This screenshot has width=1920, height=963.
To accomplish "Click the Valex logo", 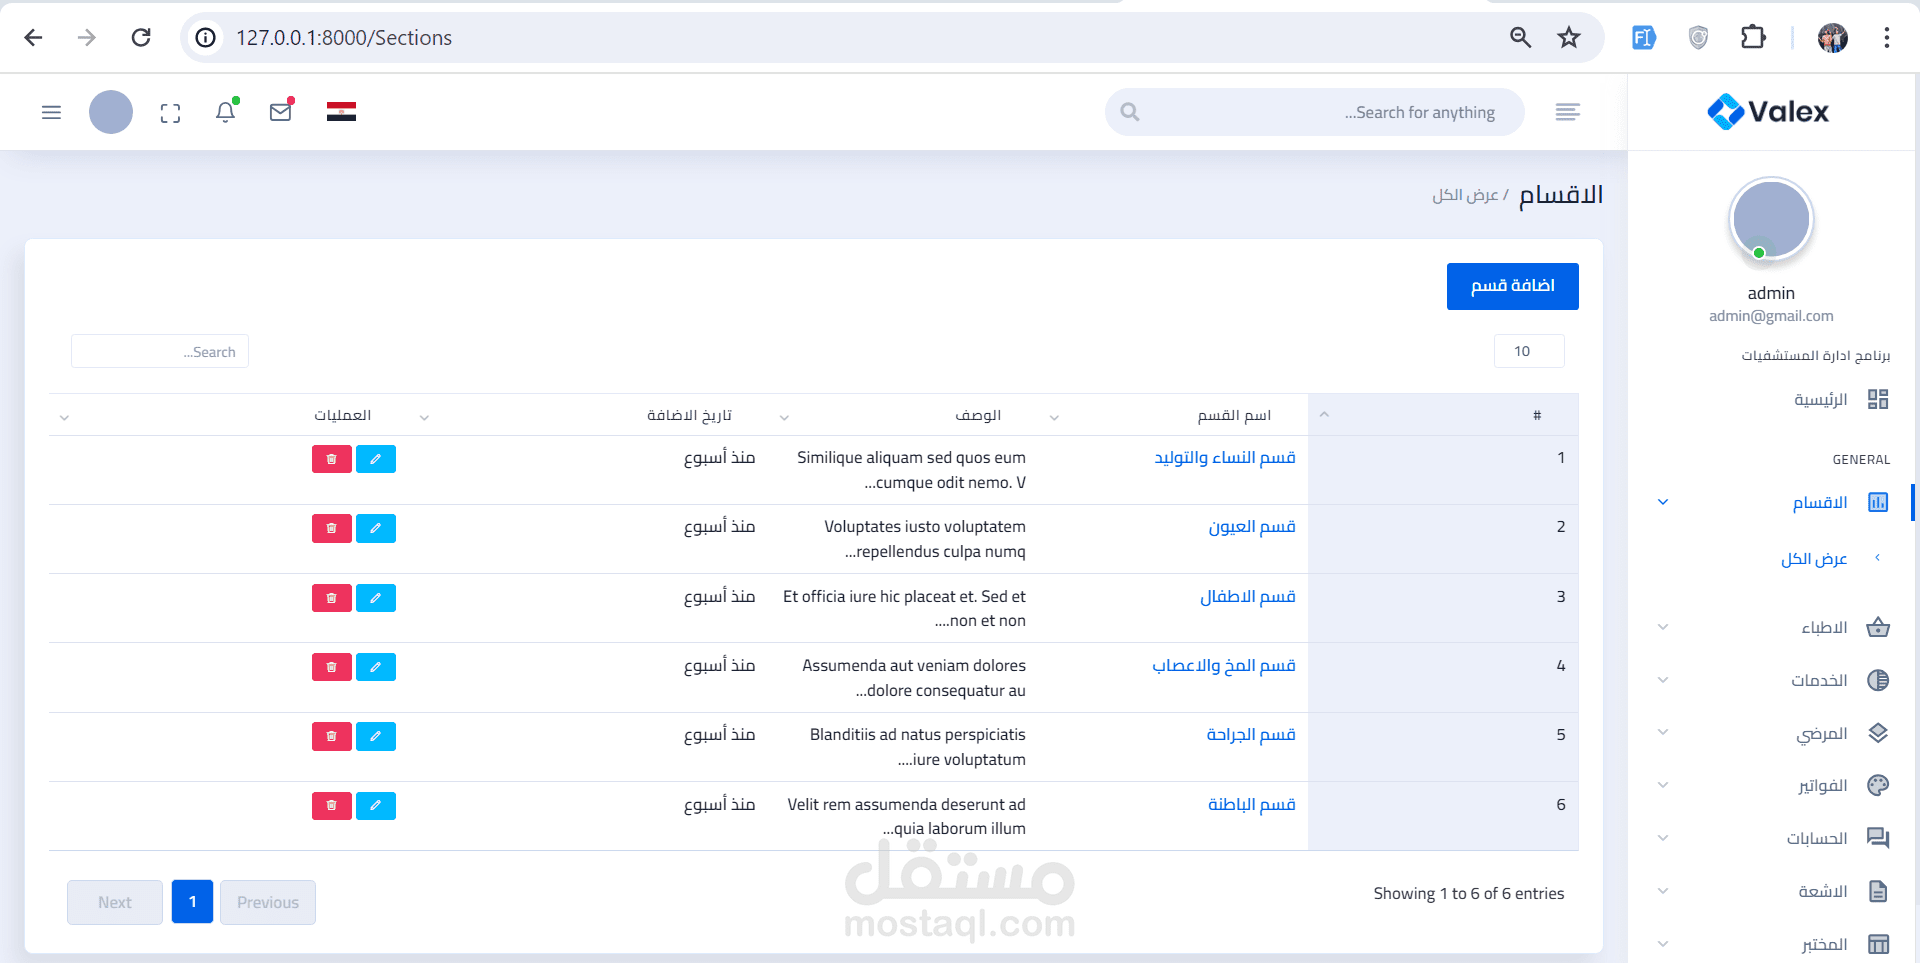I will tap(1768, 111).
